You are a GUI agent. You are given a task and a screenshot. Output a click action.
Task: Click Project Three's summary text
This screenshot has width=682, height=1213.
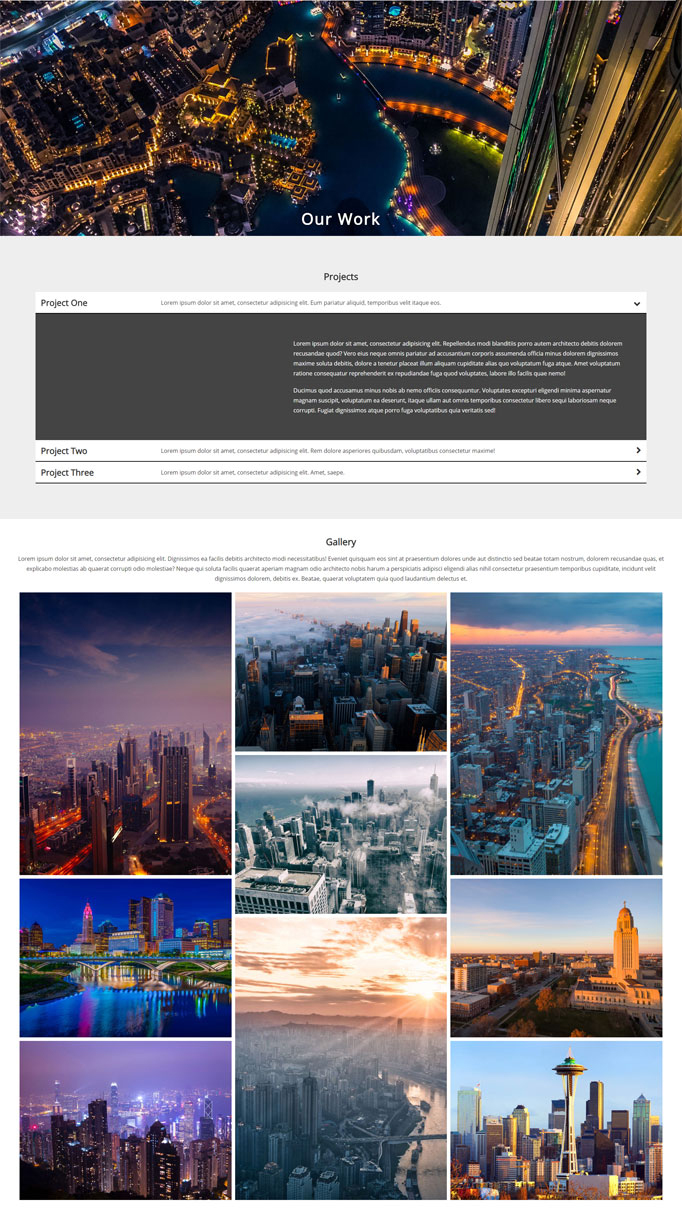click(x=252, y=472)
